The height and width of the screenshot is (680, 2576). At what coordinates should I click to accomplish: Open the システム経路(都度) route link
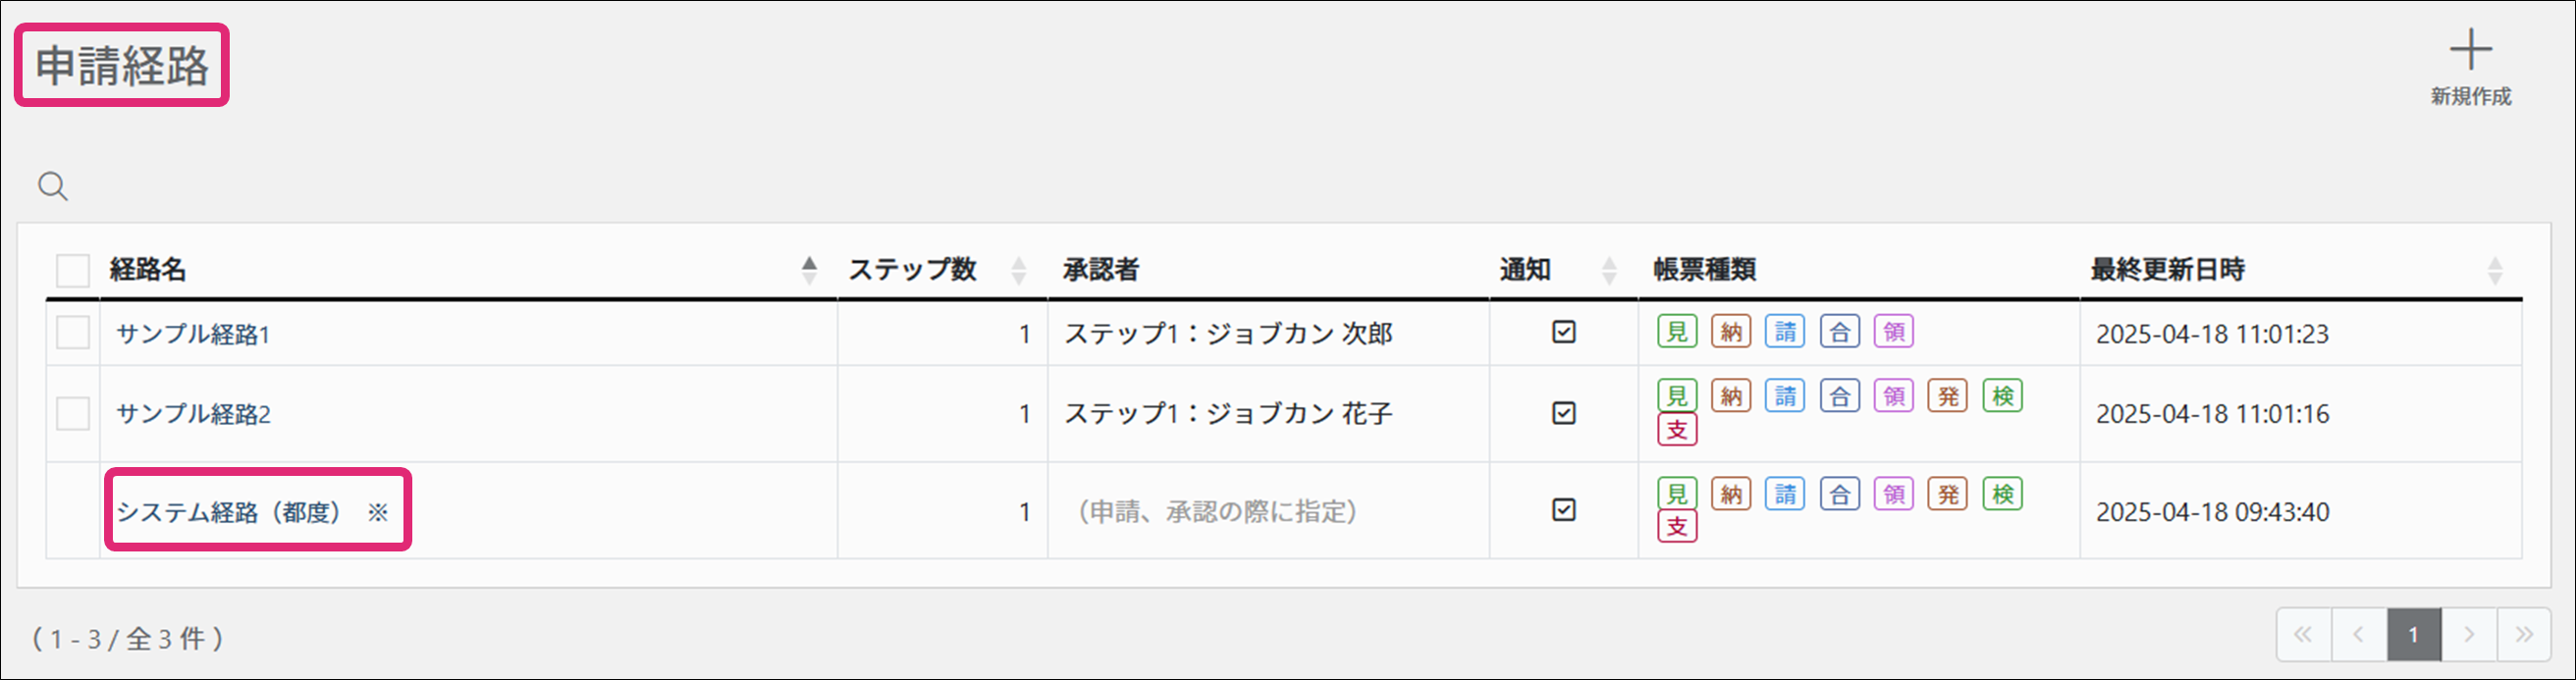(229, 512)
